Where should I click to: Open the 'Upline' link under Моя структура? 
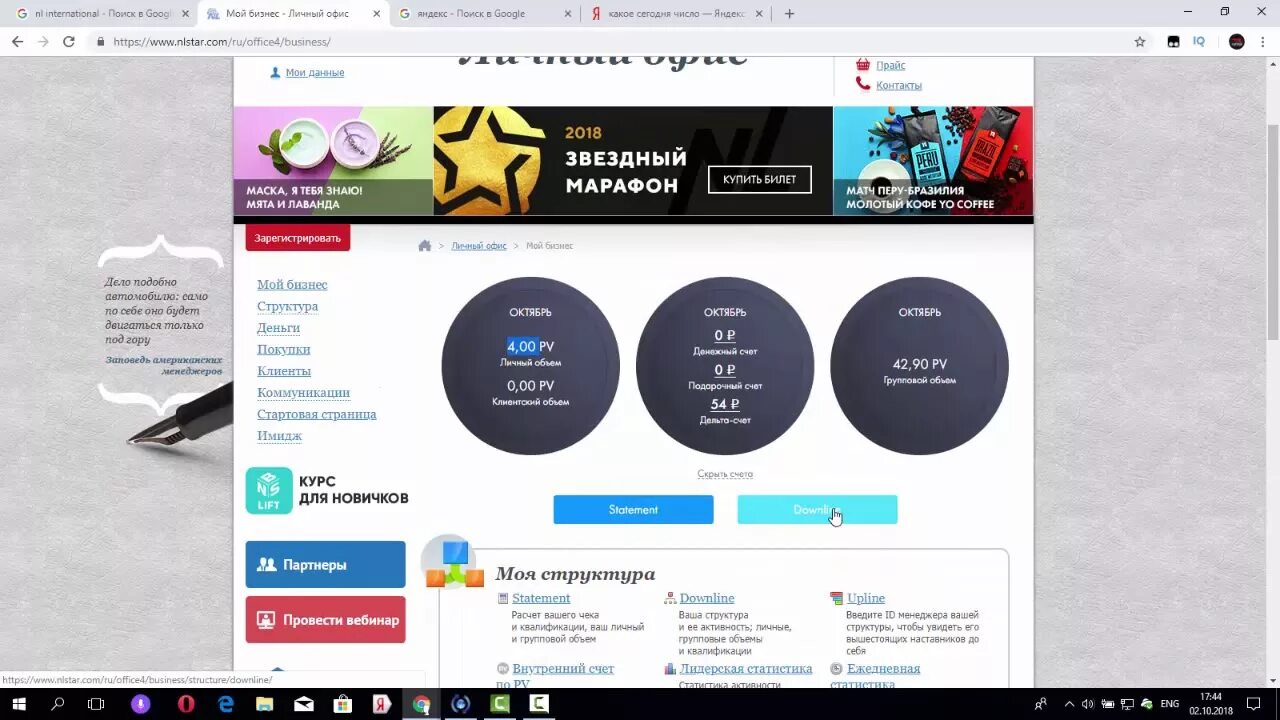[x=866, y=599]
